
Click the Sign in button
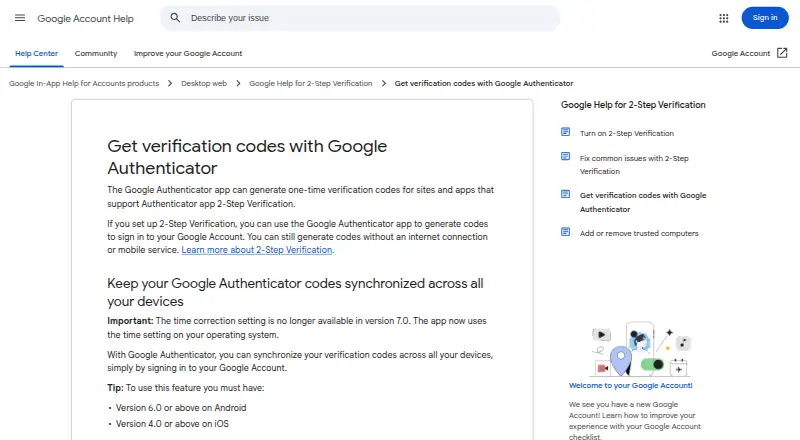point(765,18)
